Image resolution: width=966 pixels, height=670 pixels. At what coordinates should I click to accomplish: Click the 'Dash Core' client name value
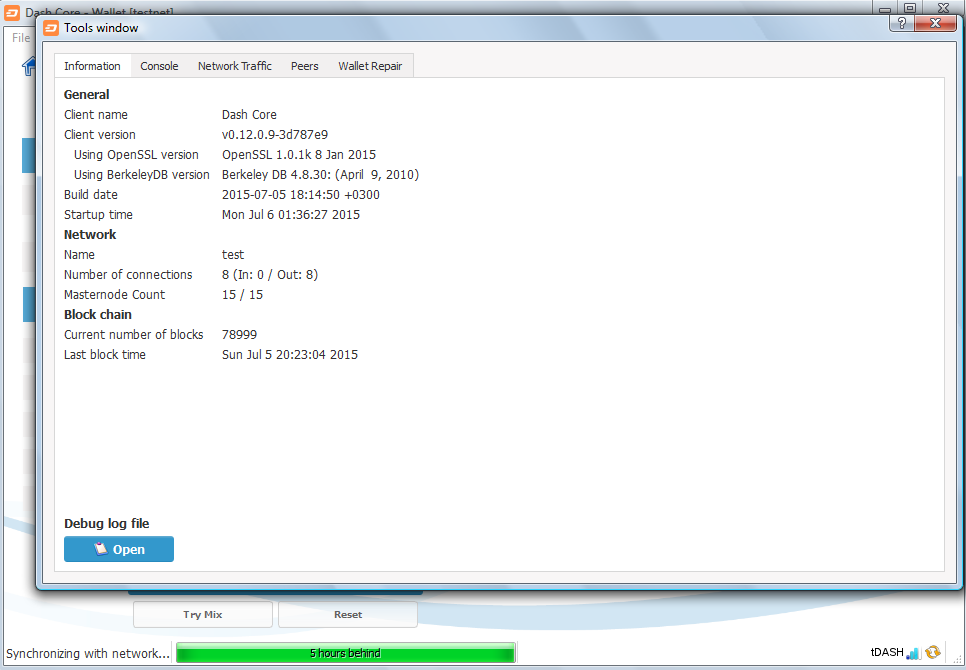pyautogui.click(x=249, y=115)
